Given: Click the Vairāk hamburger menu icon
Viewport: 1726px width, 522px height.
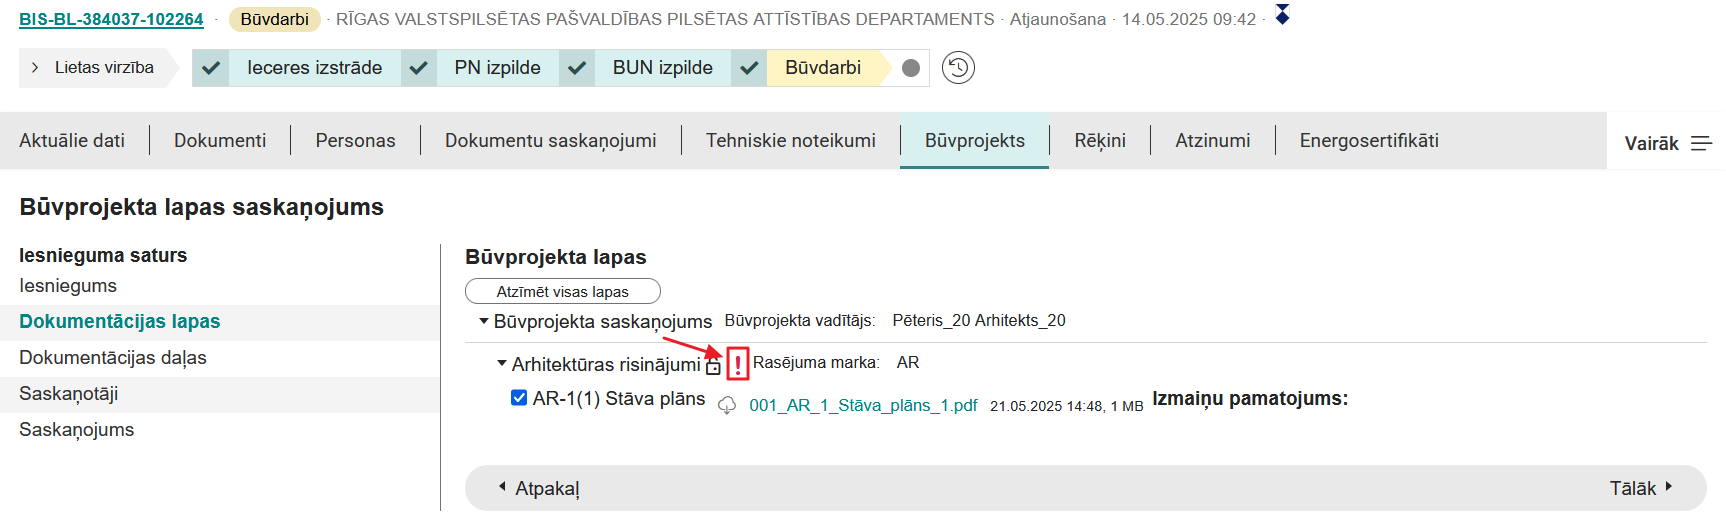Looking at the screenshot, I should pyautogui.click(x=1701, y=144).
